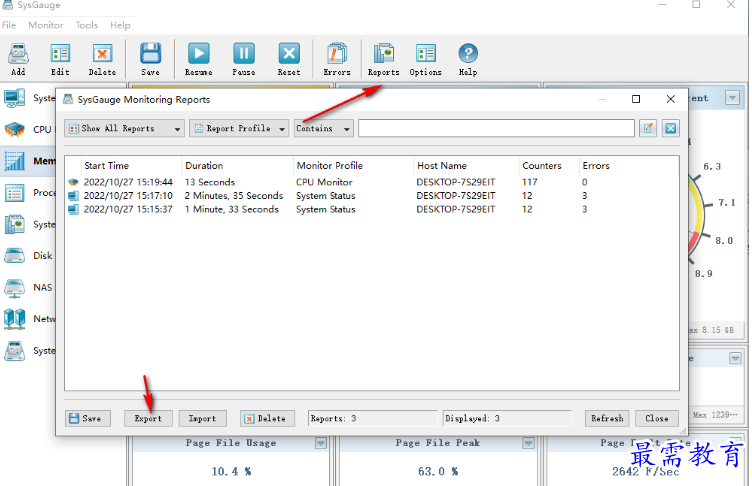Click the Help question mark icon
The height and width of the screenshot is (486, 752).
468,54
